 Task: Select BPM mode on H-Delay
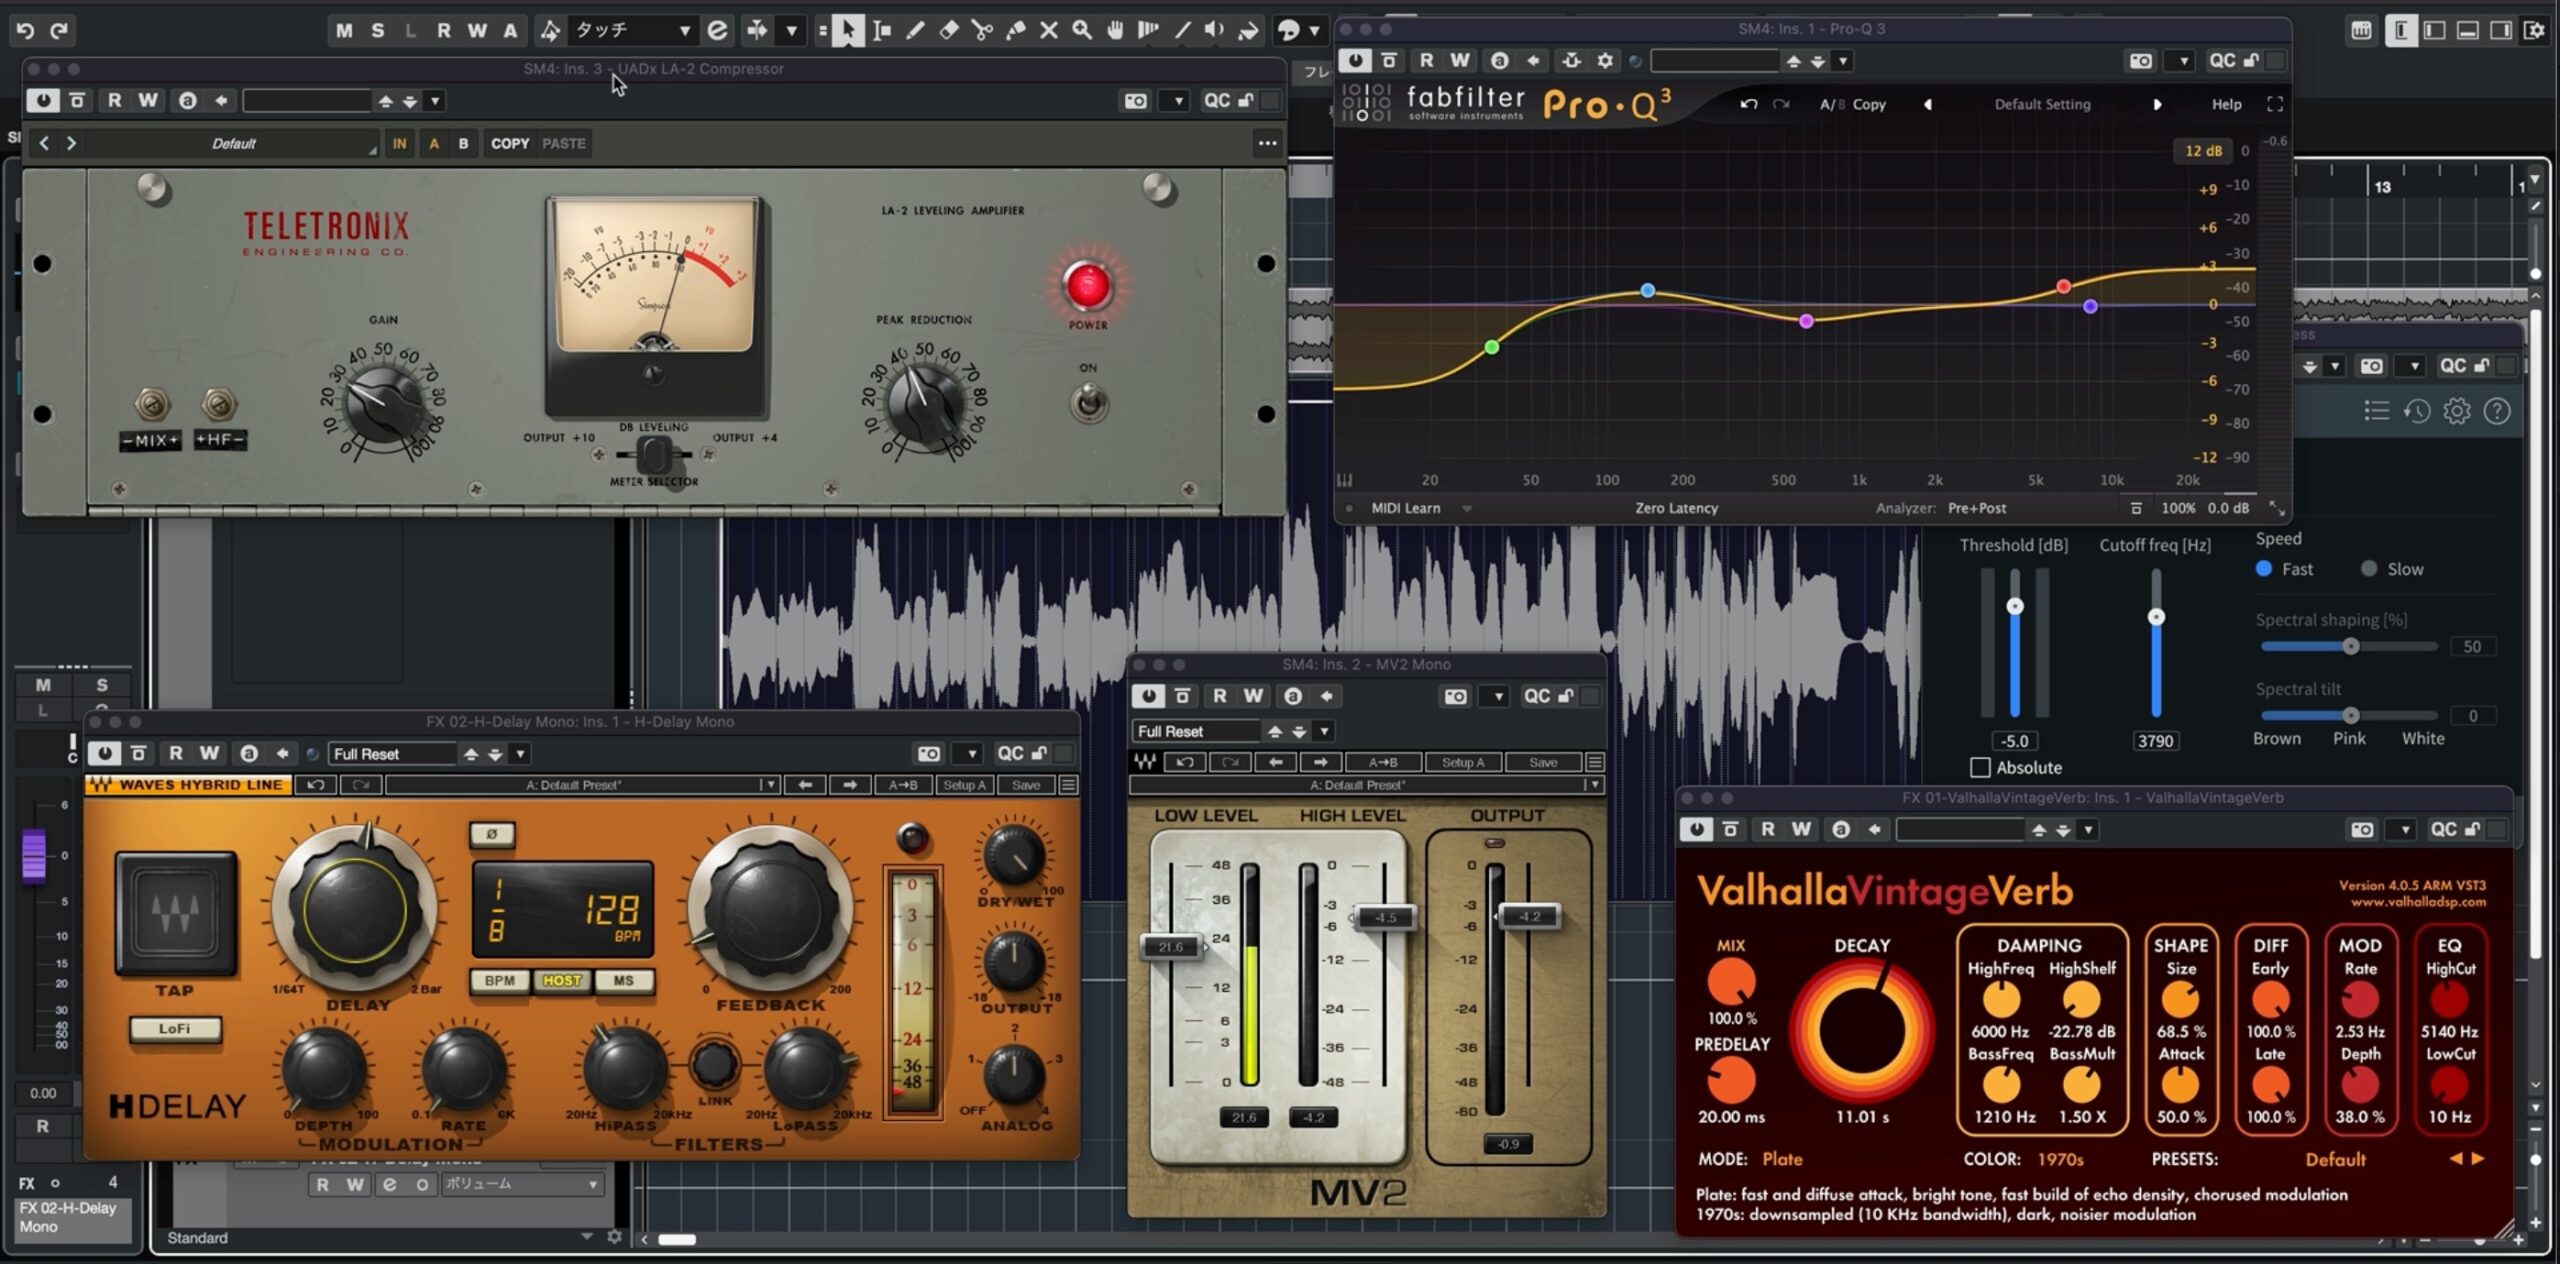click(x=500, y=981)
